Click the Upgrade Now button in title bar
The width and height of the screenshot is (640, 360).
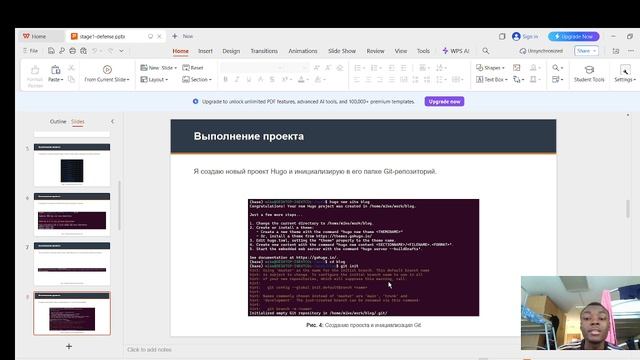573,36
